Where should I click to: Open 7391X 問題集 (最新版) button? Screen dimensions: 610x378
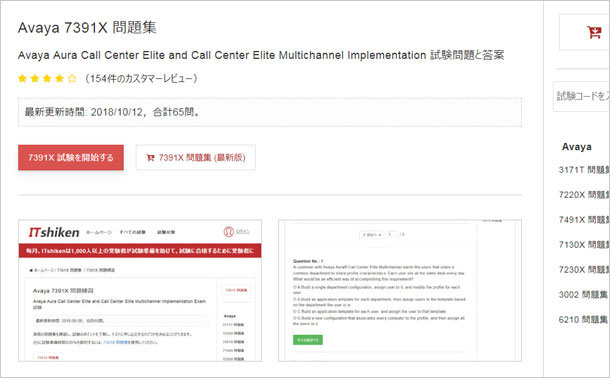tap(196, 158)
